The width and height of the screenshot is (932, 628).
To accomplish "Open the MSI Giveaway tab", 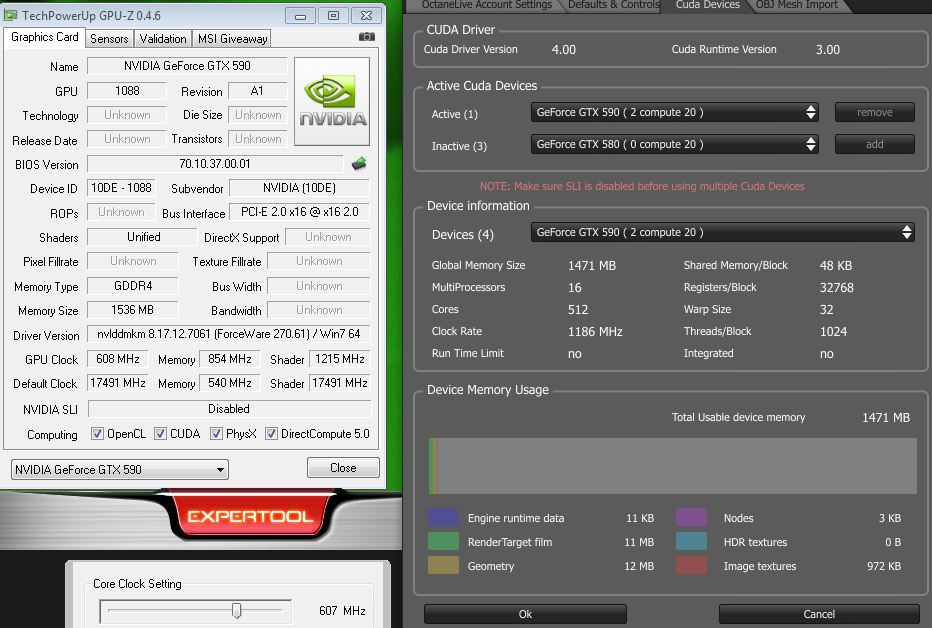I will 232,39.
